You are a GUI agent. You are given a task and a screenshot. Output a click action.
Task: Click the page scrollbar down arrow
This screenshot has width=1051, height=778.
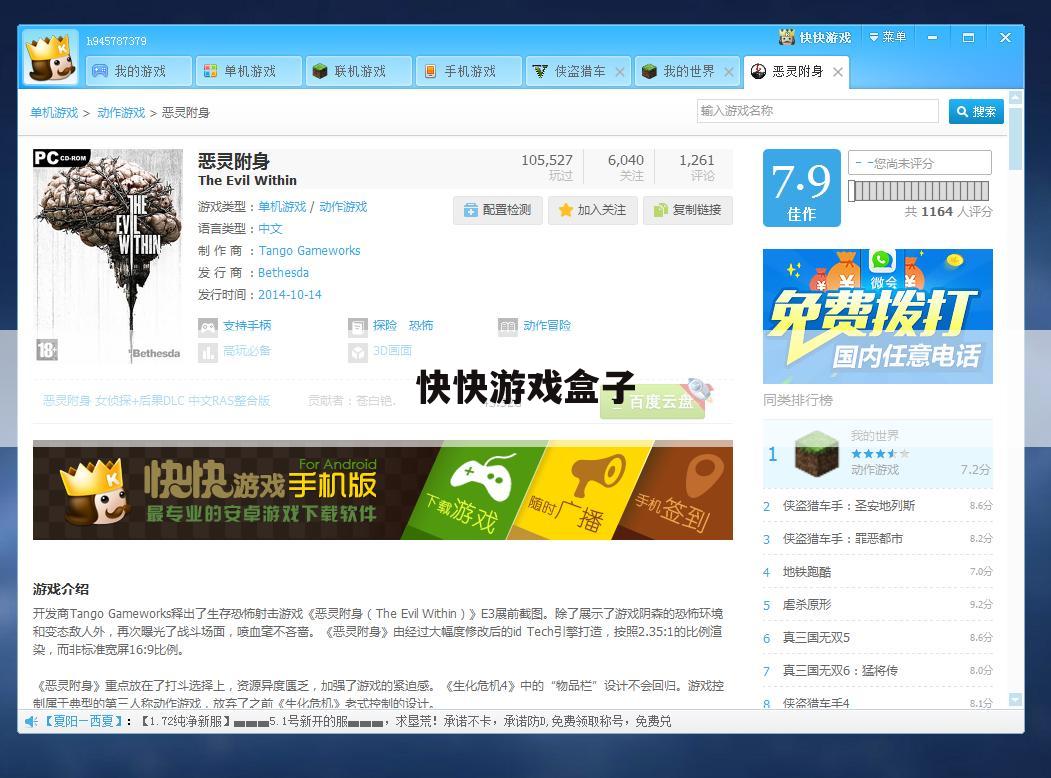coord(1015,700)
